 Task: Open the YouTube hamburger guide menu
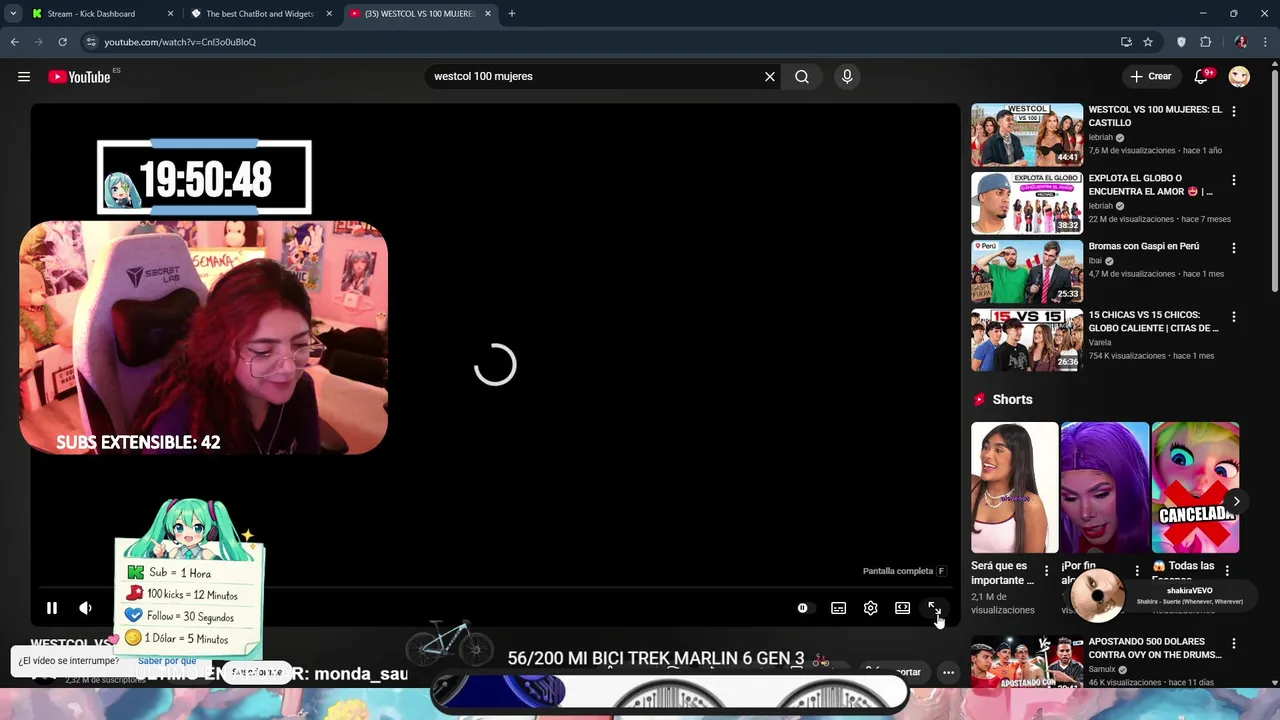(24, 77)
